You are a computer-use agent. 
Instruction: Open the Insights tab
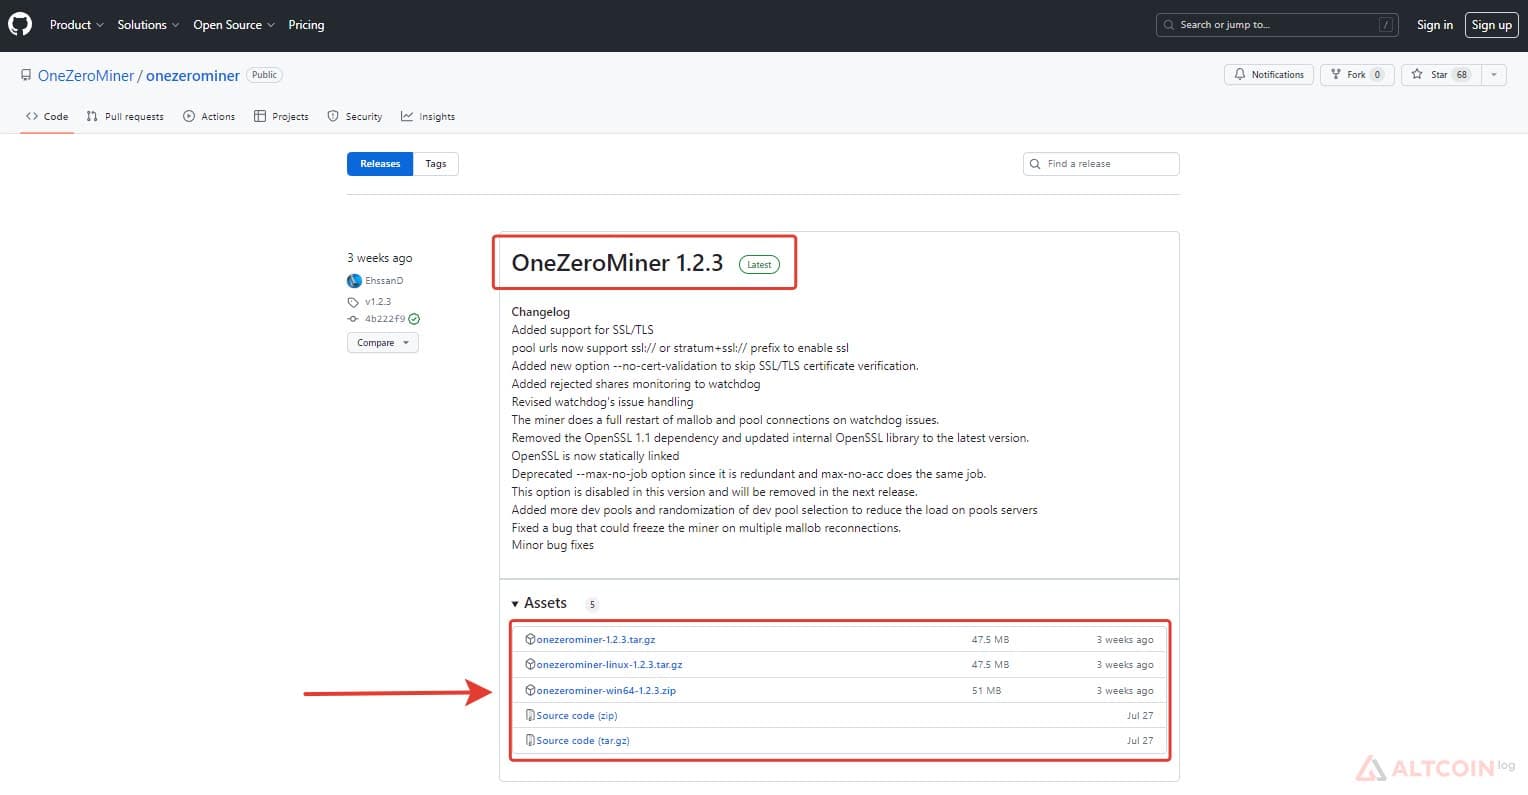428,117
